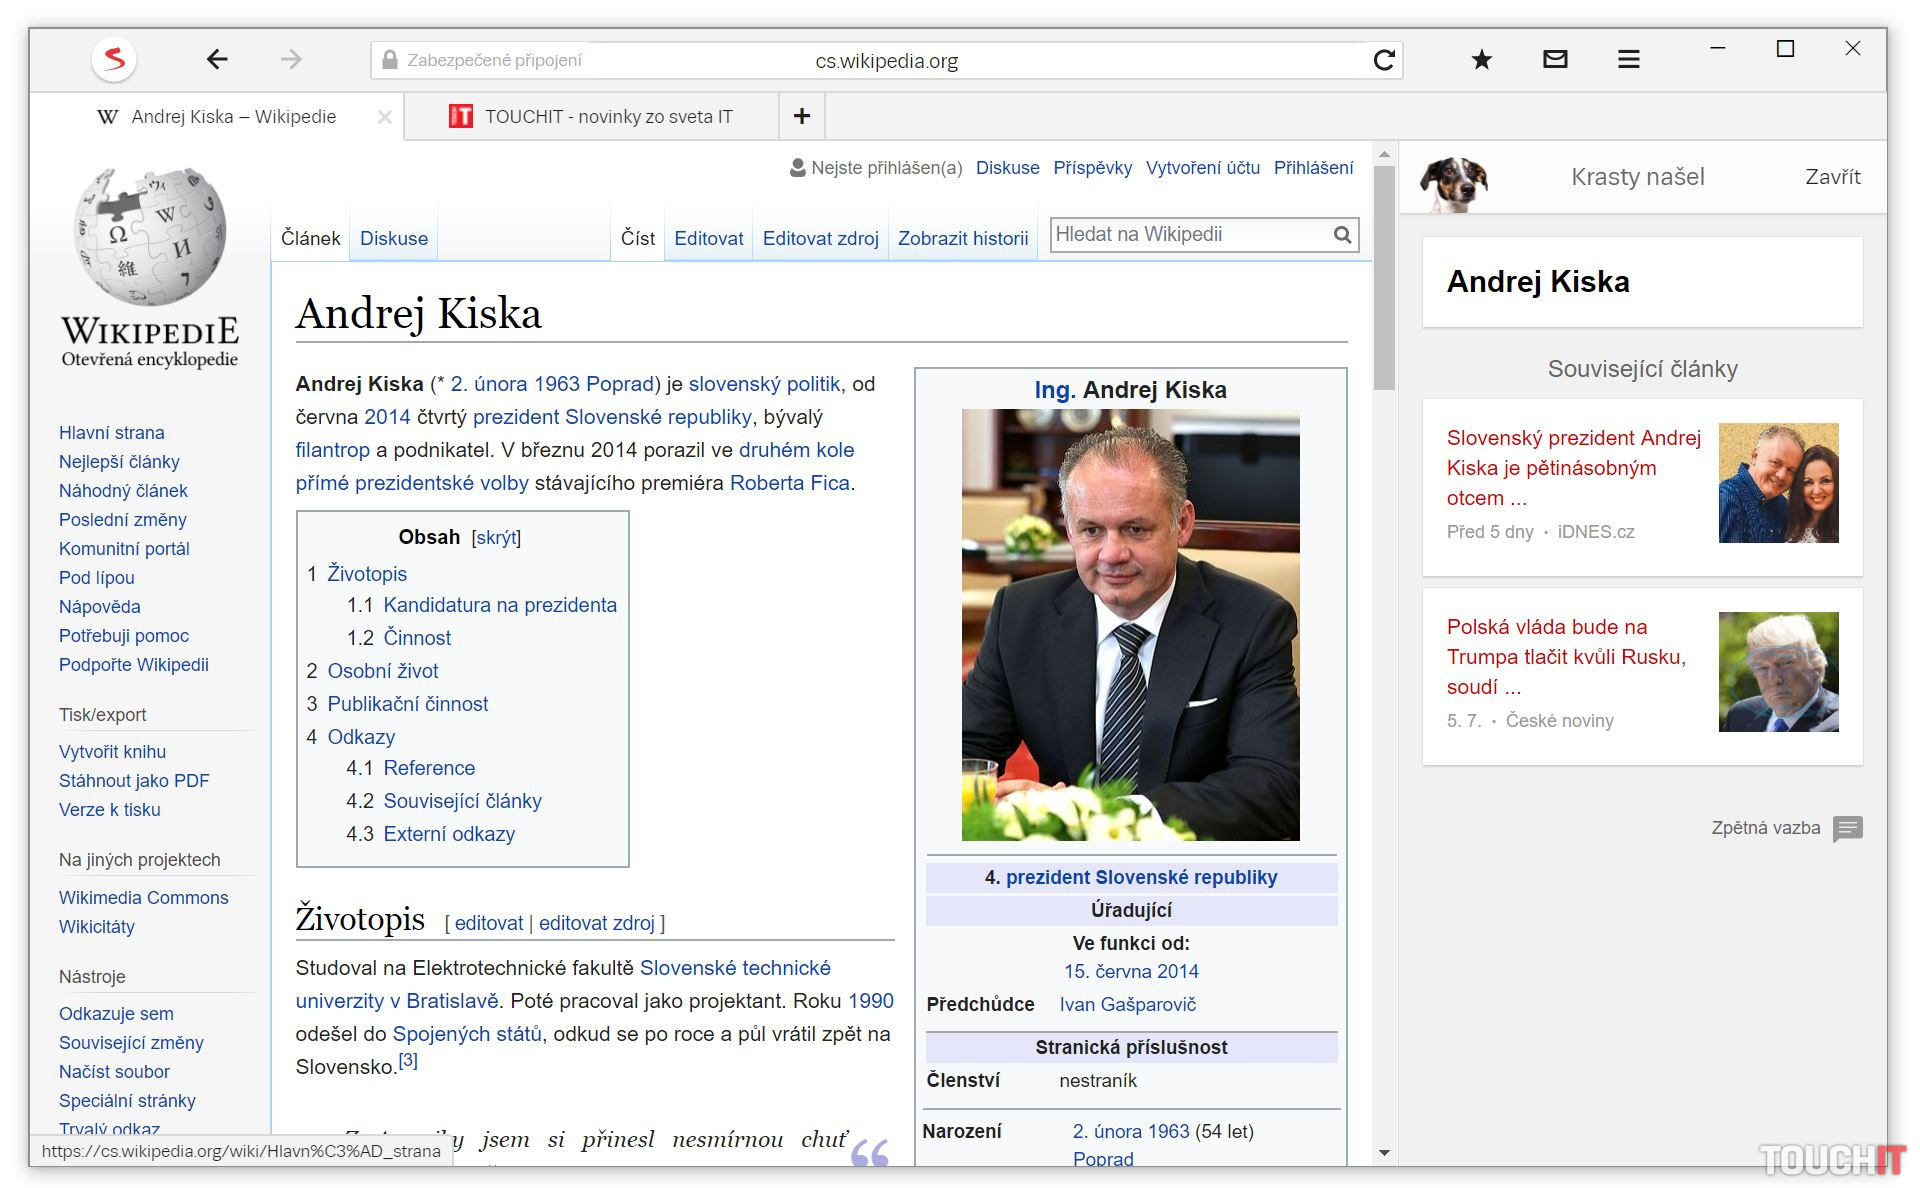Bookmark the page with the star icon

point(1481,60)
